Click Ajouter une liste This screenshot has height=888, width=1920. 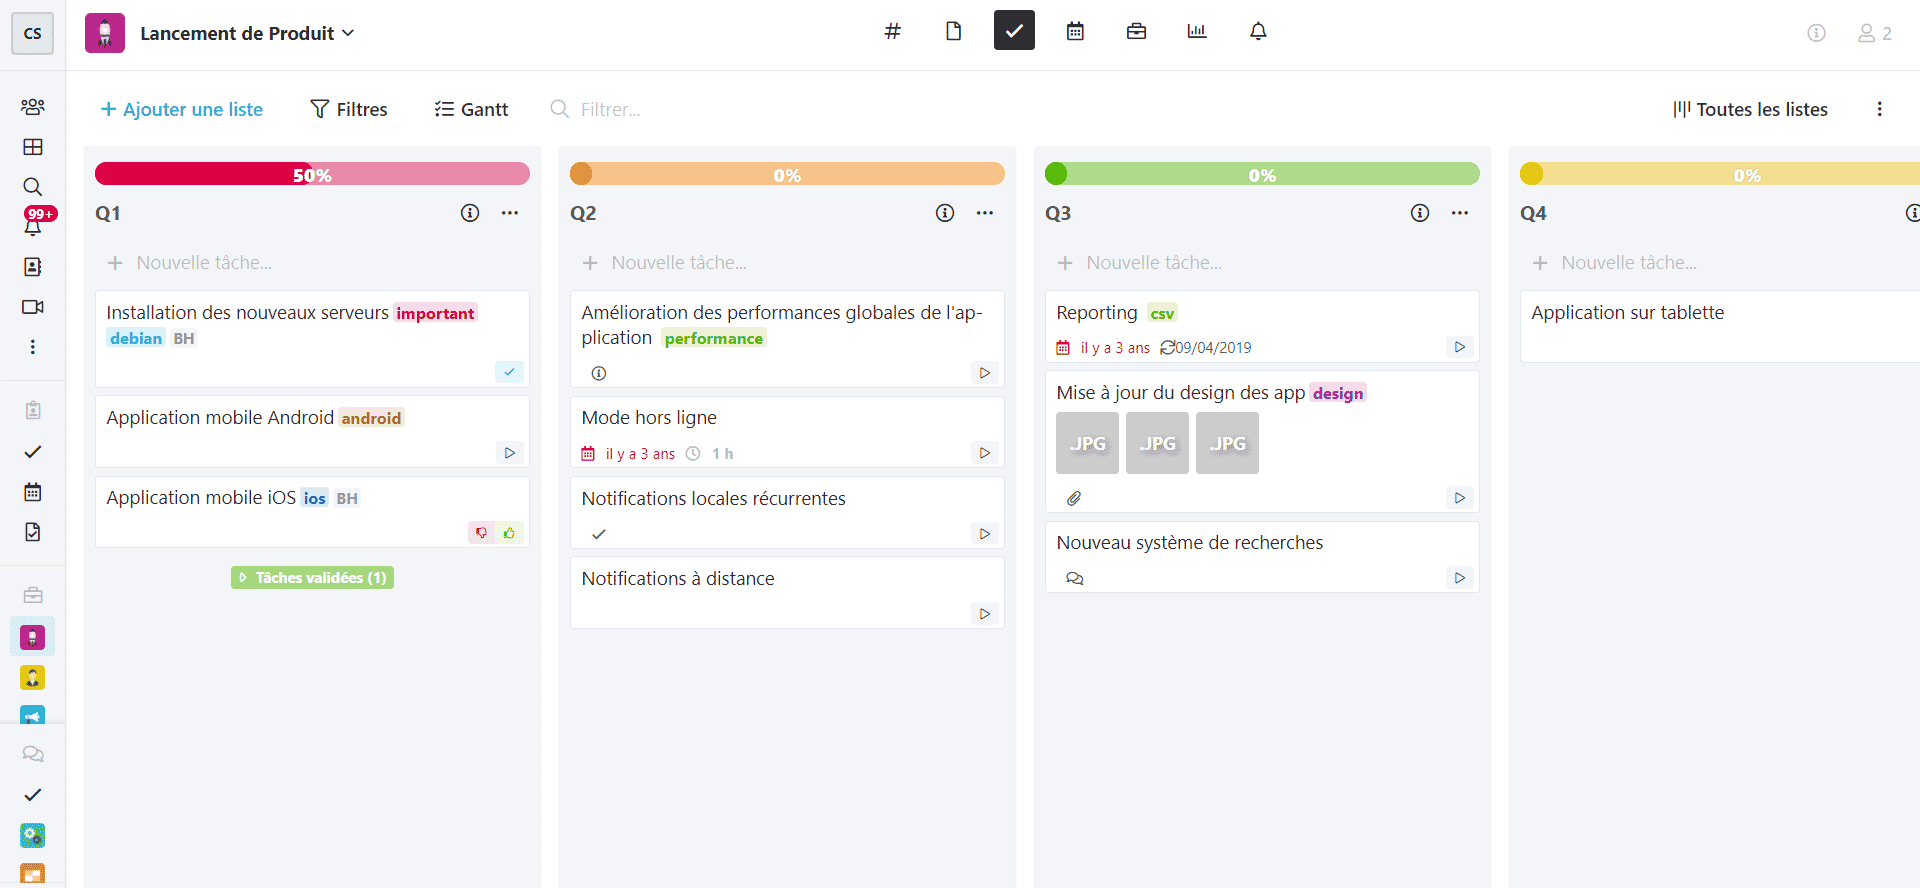182,109
